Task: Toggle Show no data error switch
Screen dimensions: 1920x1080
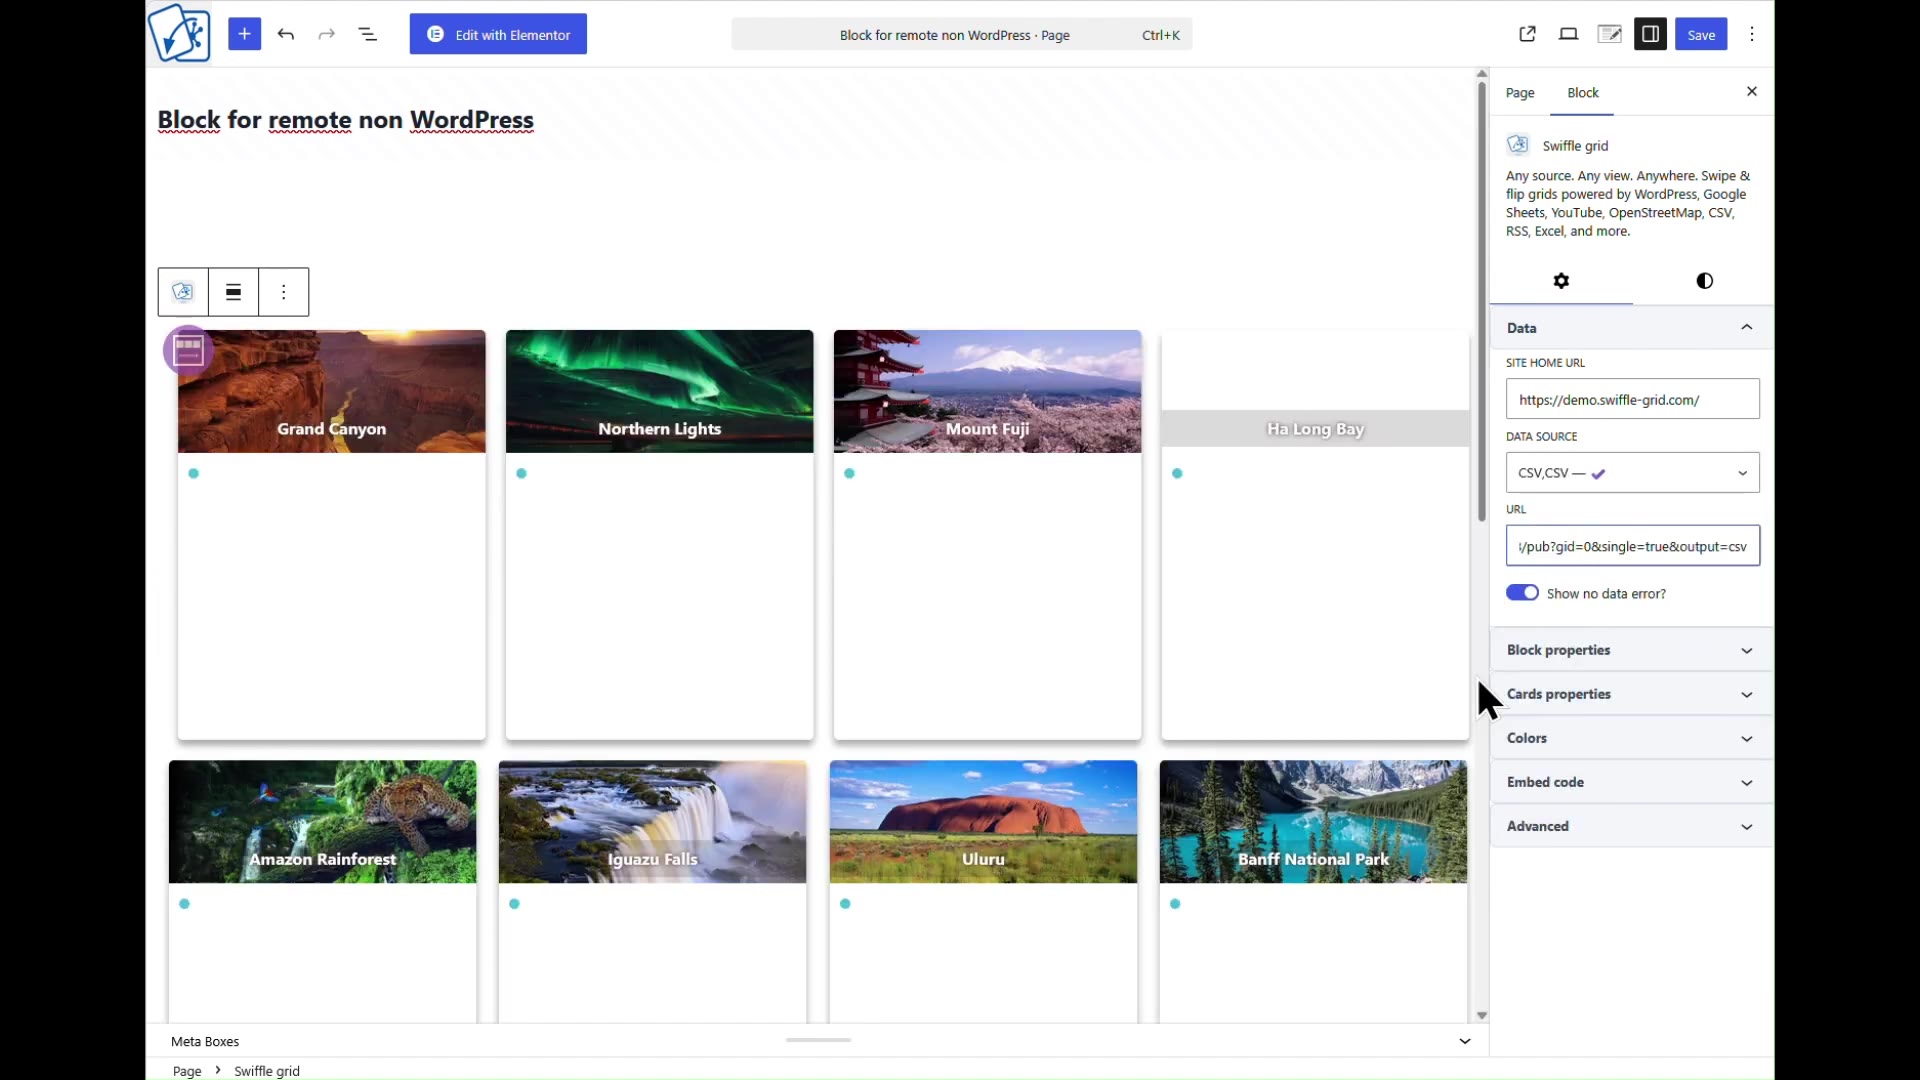Action: point(1522,593)
